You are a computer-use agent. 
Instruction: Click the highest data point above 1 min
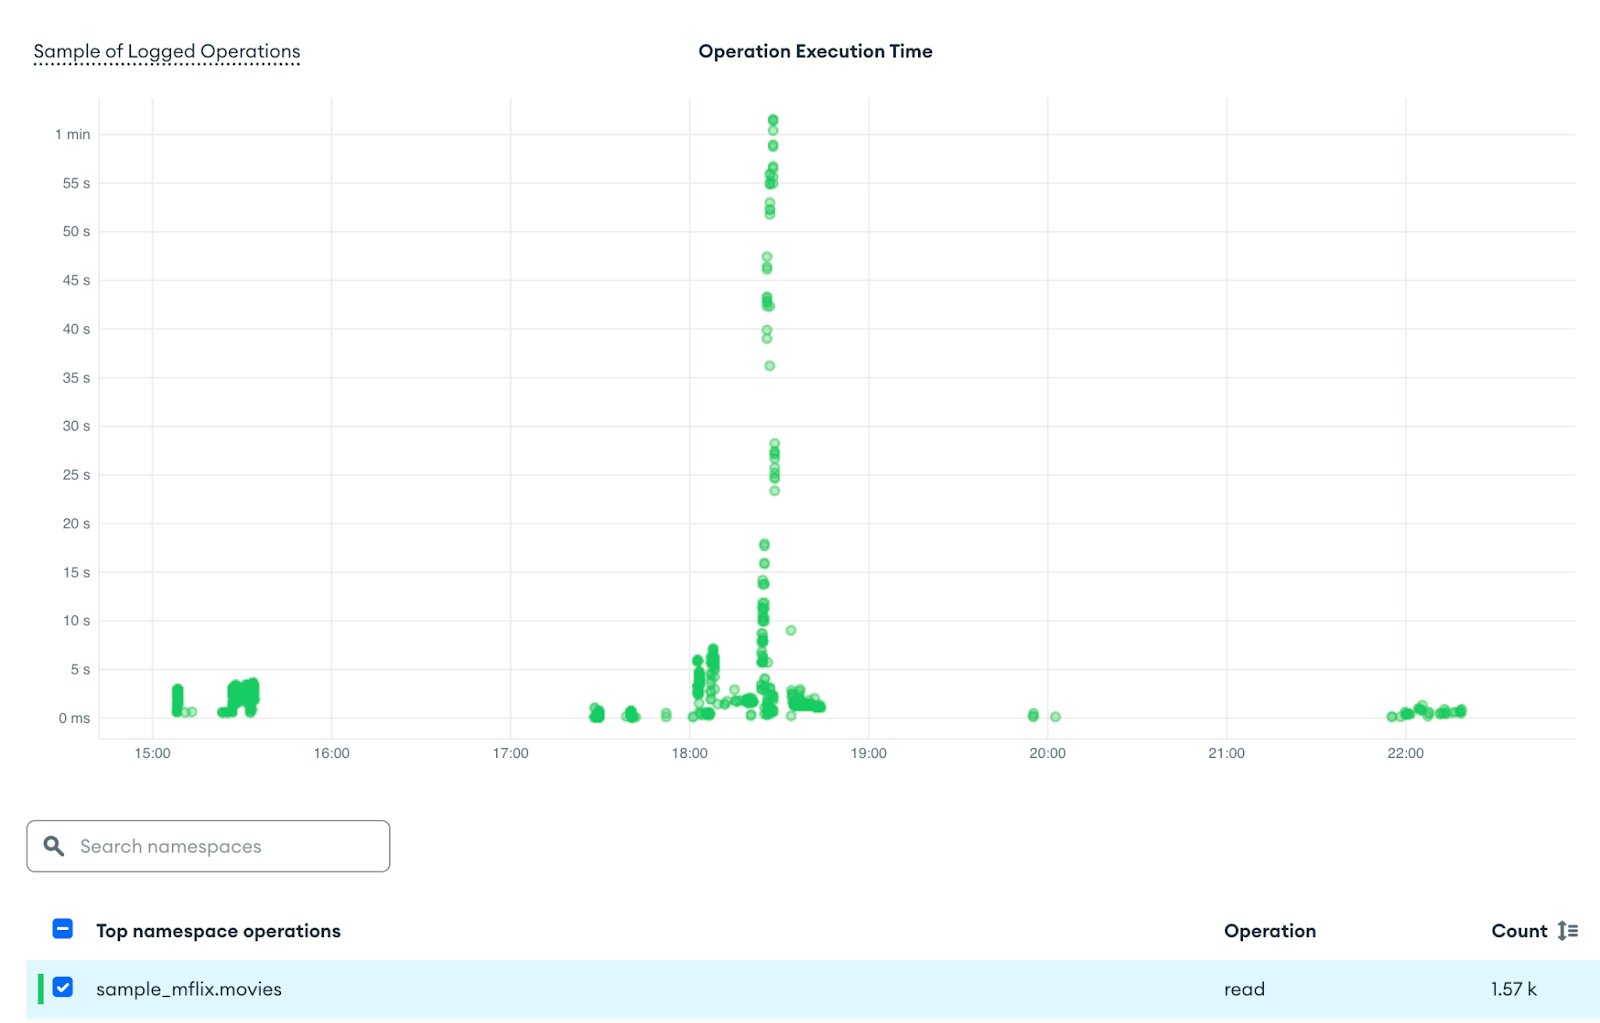773,120
